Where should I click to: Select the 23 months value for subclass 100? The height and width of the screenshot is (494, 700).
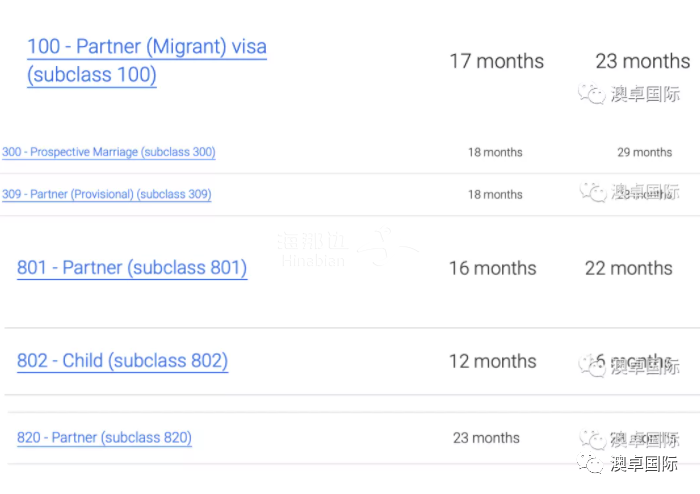point(642,61)
